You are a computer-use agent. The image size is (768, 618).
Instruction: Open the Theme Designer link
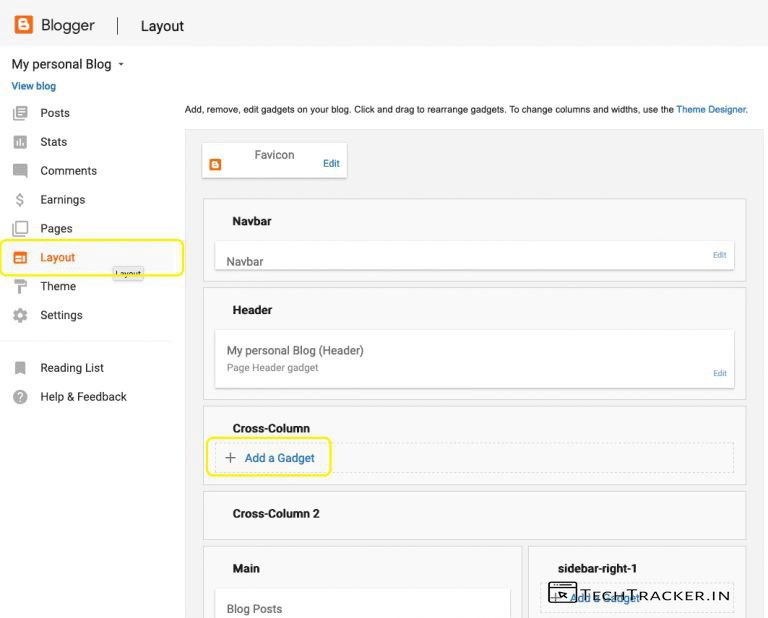[x=711, y=110]
